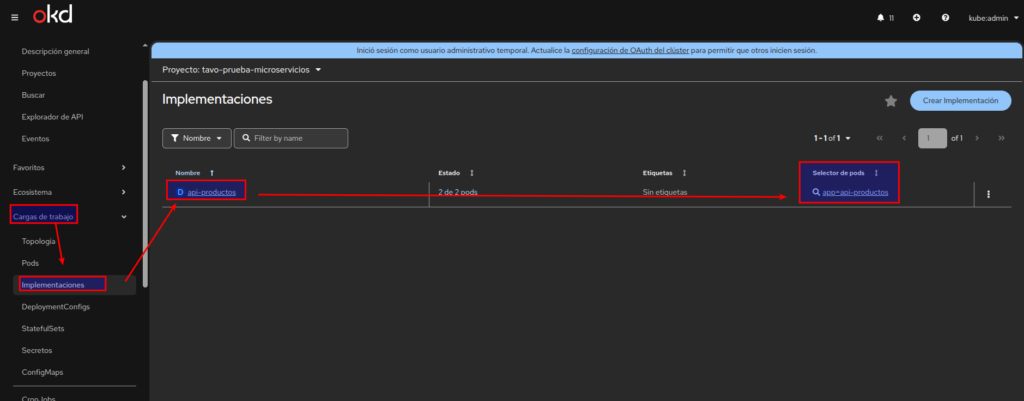Select Pods in the sidebar
Viewport: 1024px width, 401px height.
click(x=30, y=262)
